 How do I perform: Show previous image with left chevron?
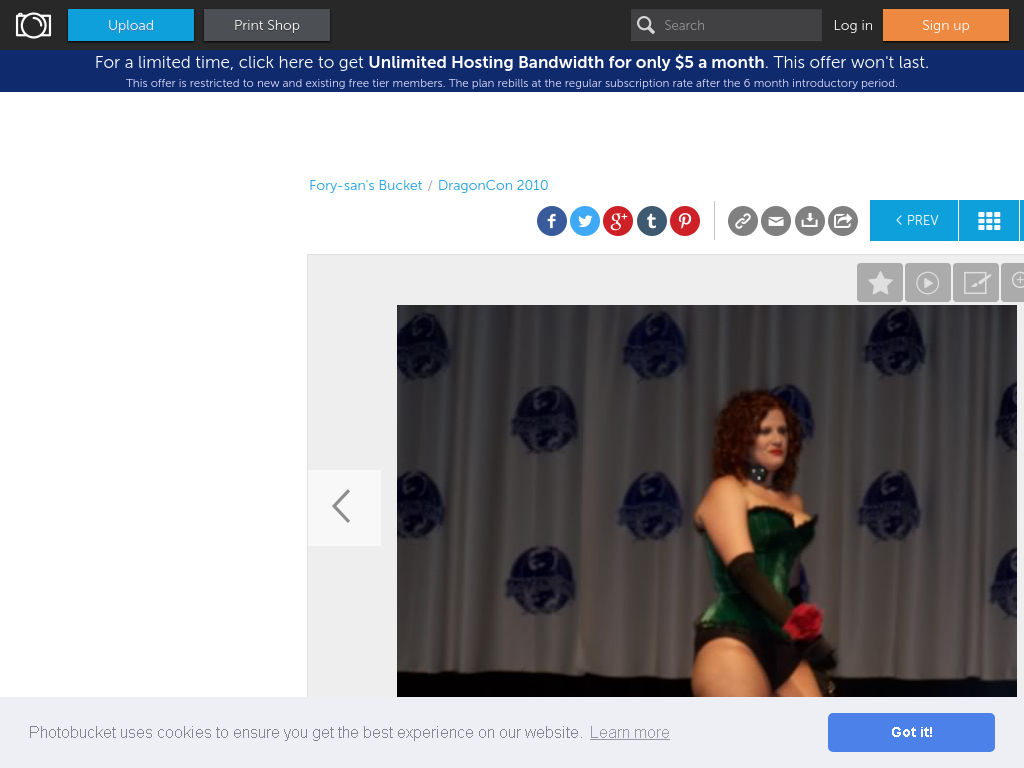[344, 507]
